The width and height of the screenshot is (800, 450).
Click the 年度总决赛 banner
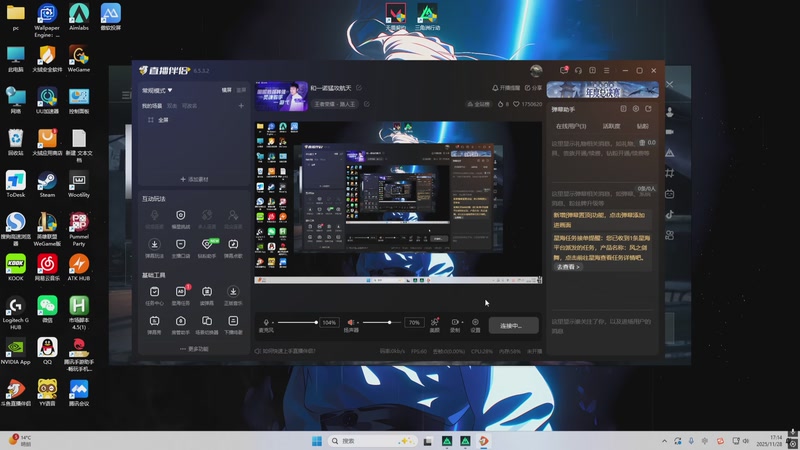(x=603, y=90)
